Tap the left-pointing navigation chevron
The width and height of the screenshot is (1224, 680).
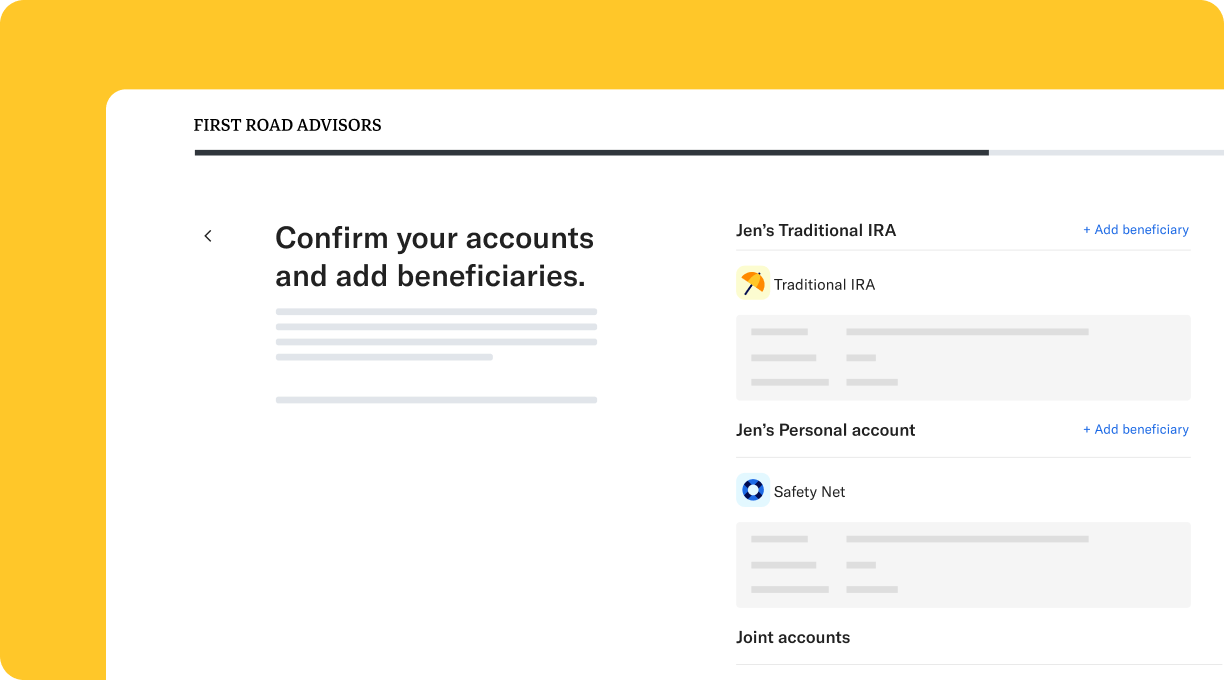pos(207,235)
